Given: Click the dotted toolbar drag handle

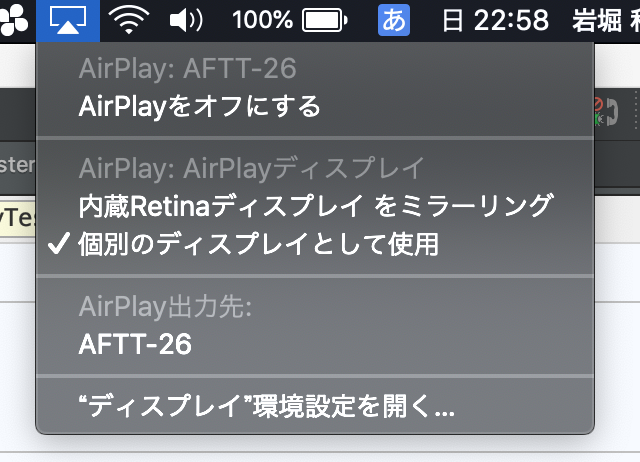Looking at the screenshot, I should [x=637, y=110].
